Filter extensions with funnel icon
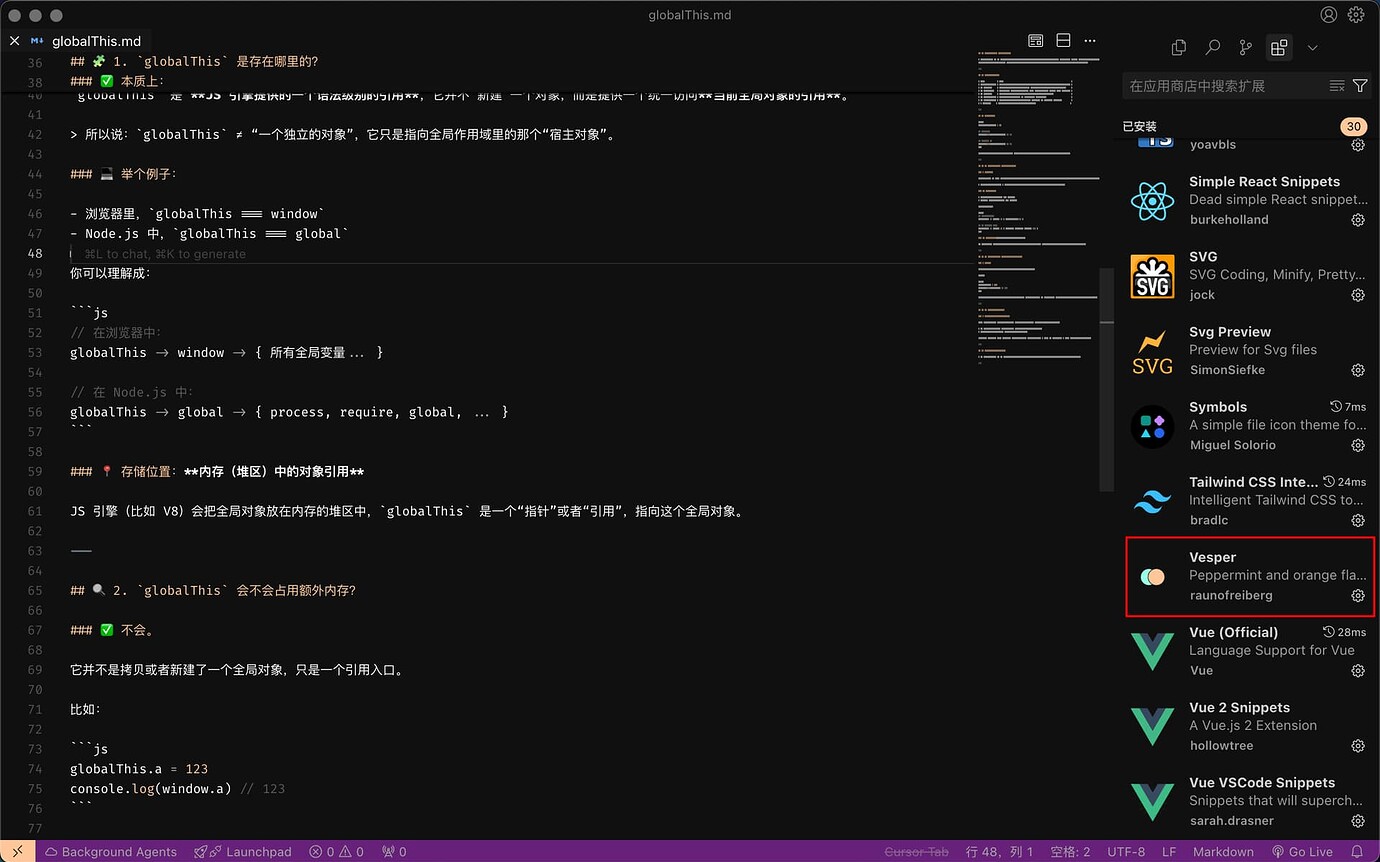 pos(1360,86)
